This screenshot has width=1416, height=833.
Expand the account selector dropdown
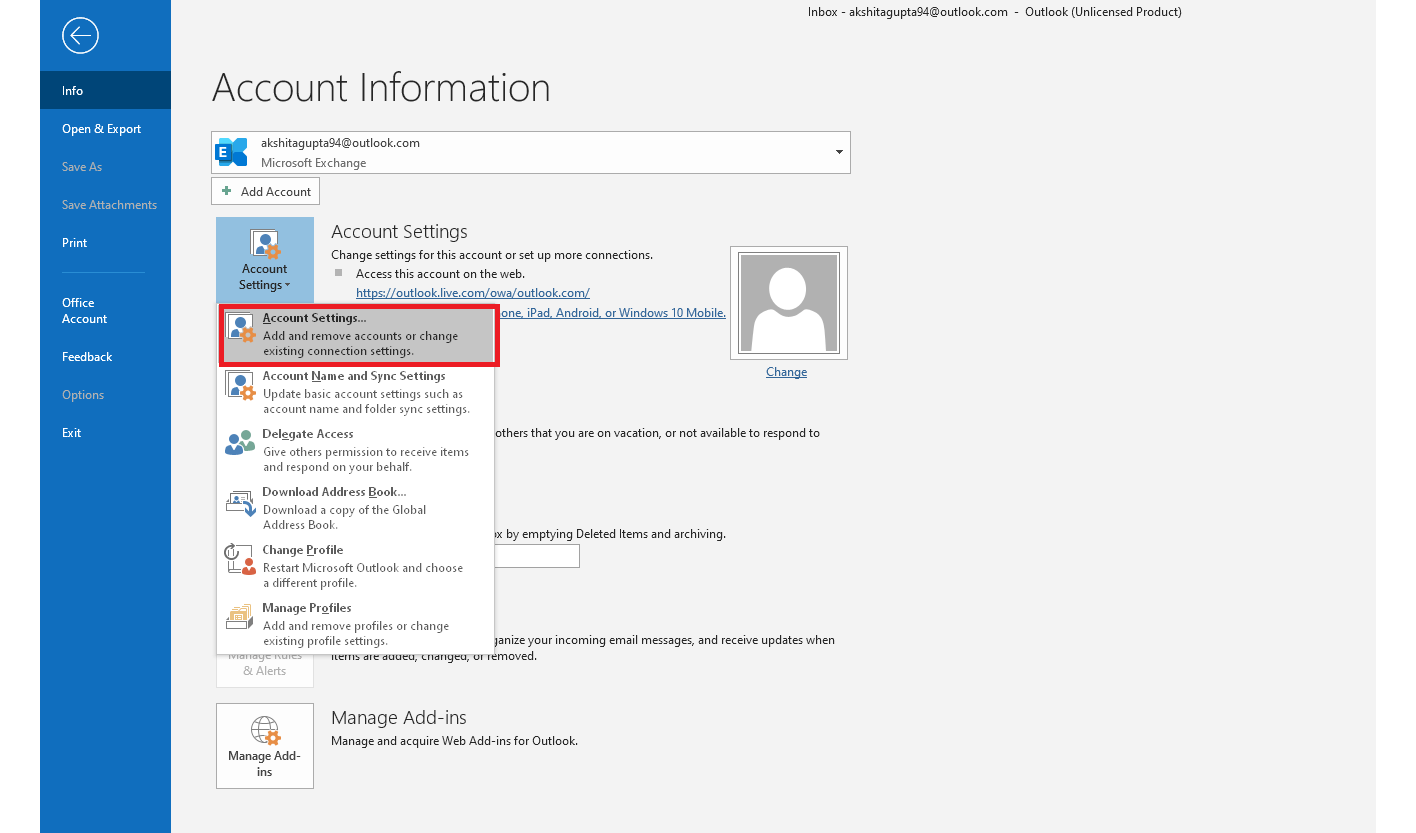[x=838, y=152]
